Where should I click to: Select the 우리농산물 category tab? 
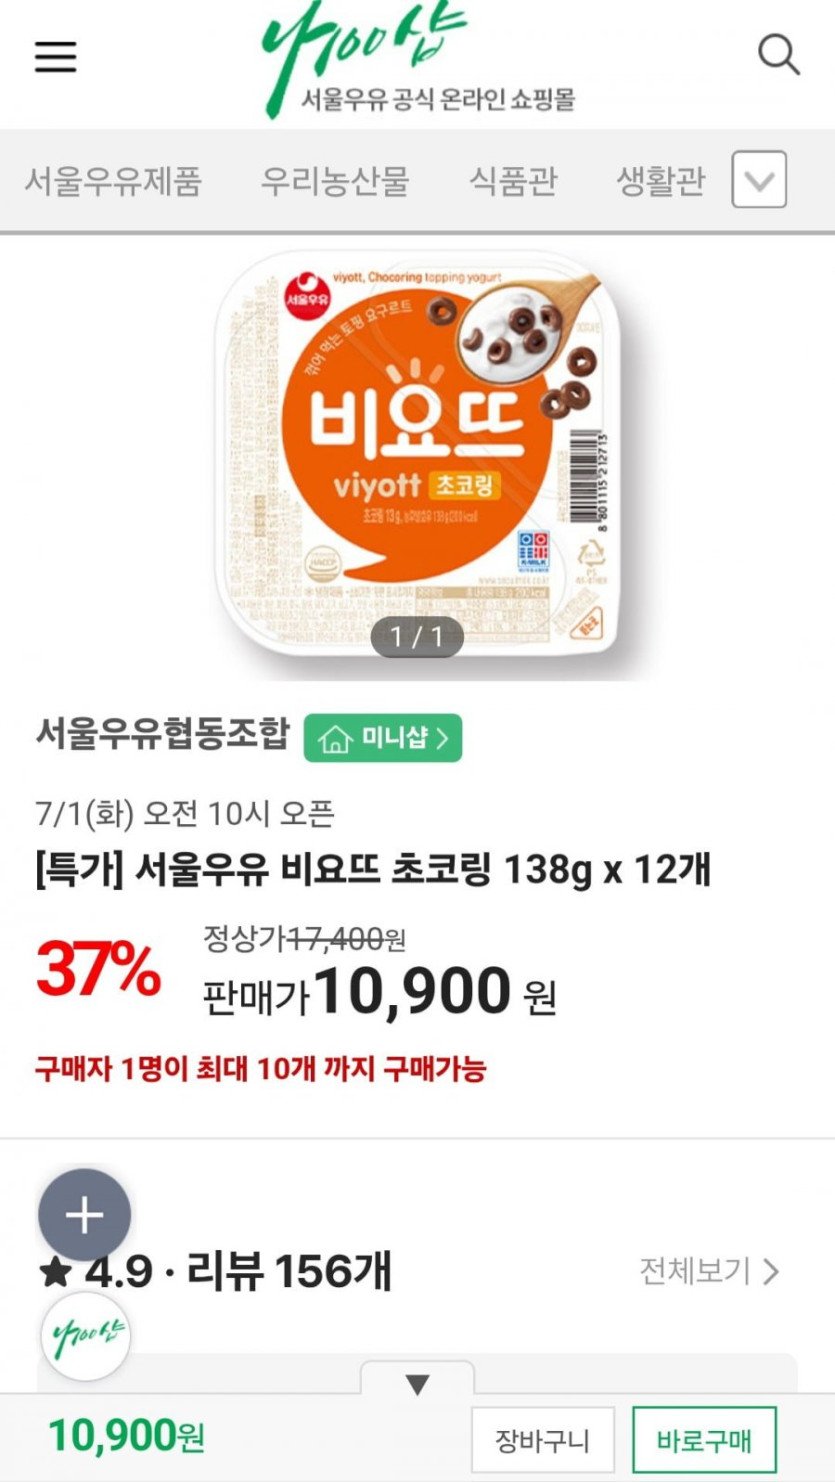(x=335, y=181)
